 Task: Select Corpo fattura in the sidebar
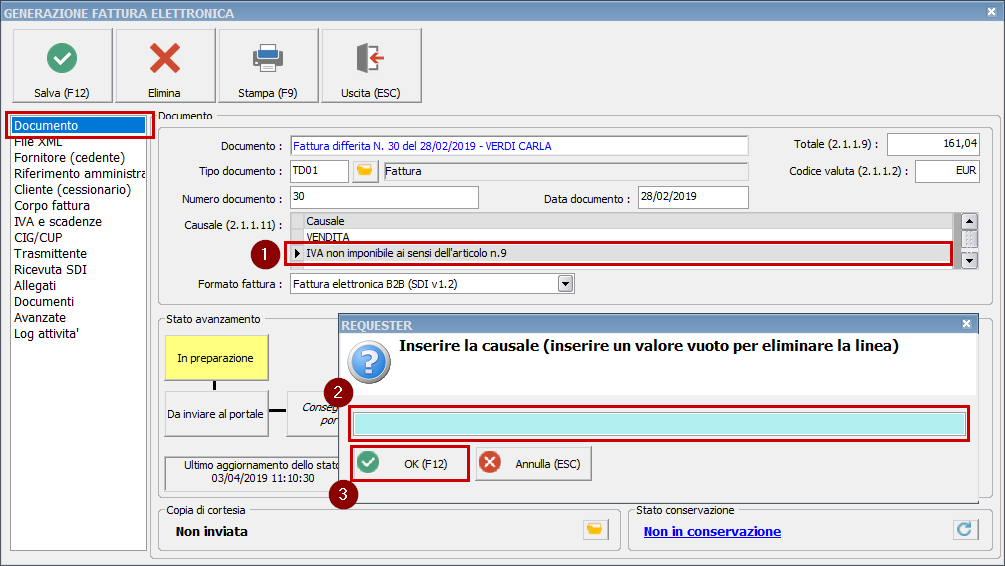(50, 206)
